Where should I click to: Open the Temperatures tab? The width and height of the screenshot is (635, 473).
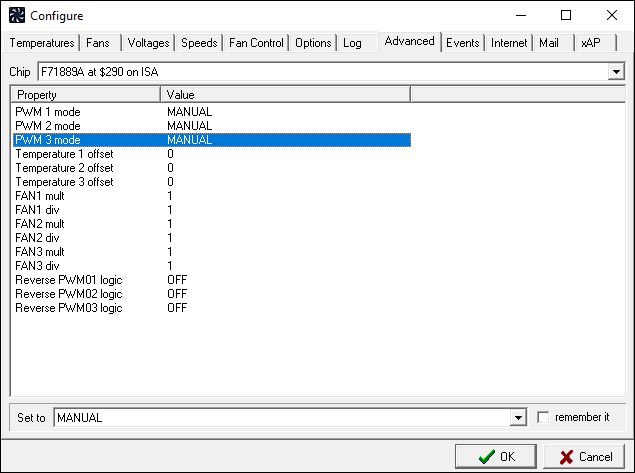[42, 43]
